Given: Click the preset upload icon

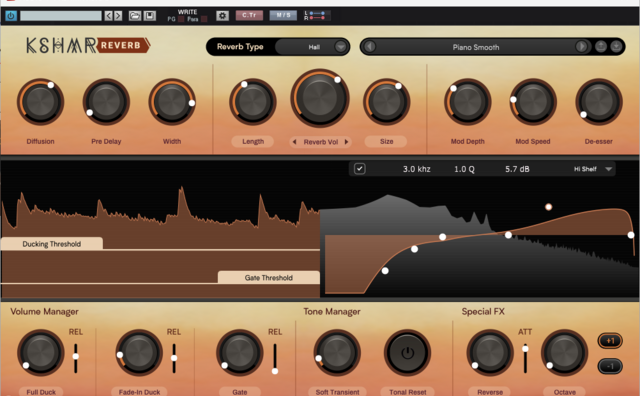Looking at the screenshot, I should [600, 47].
